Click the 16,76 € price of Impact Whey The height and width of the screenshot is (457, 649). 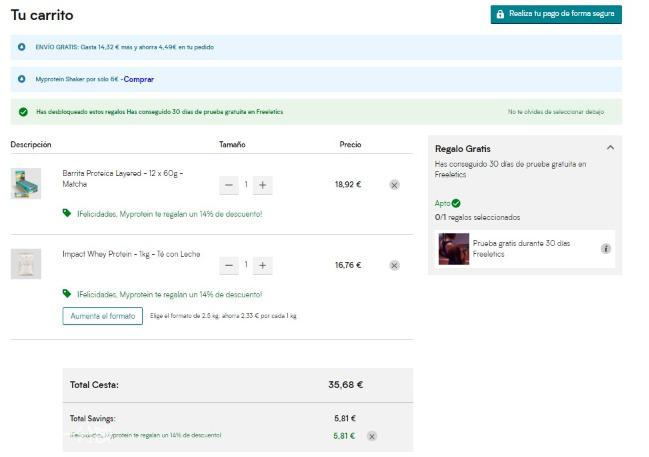[348, 265]
